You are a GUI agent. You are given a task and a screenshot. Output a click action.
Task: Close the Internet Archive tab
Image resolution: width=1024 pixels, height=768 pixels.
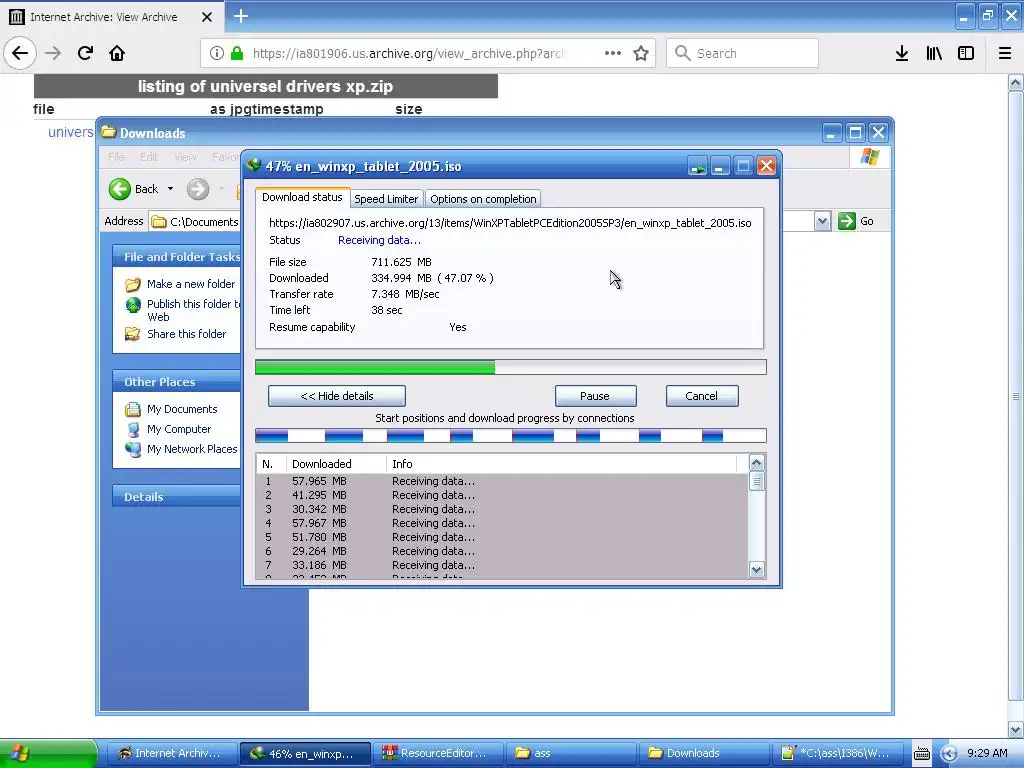click(x=206, y=17)
